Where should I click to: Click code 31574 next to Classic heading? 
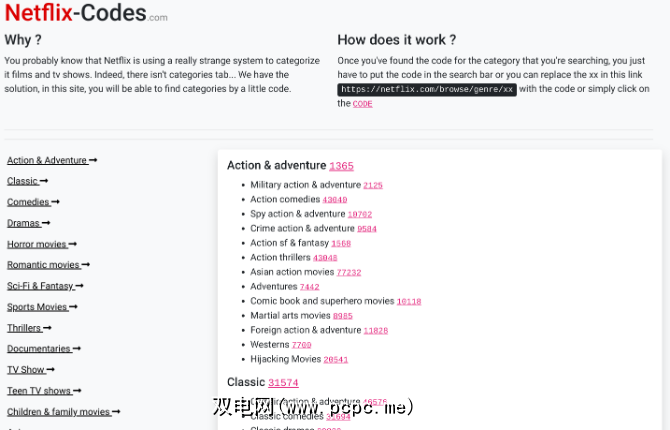point(283,382)
